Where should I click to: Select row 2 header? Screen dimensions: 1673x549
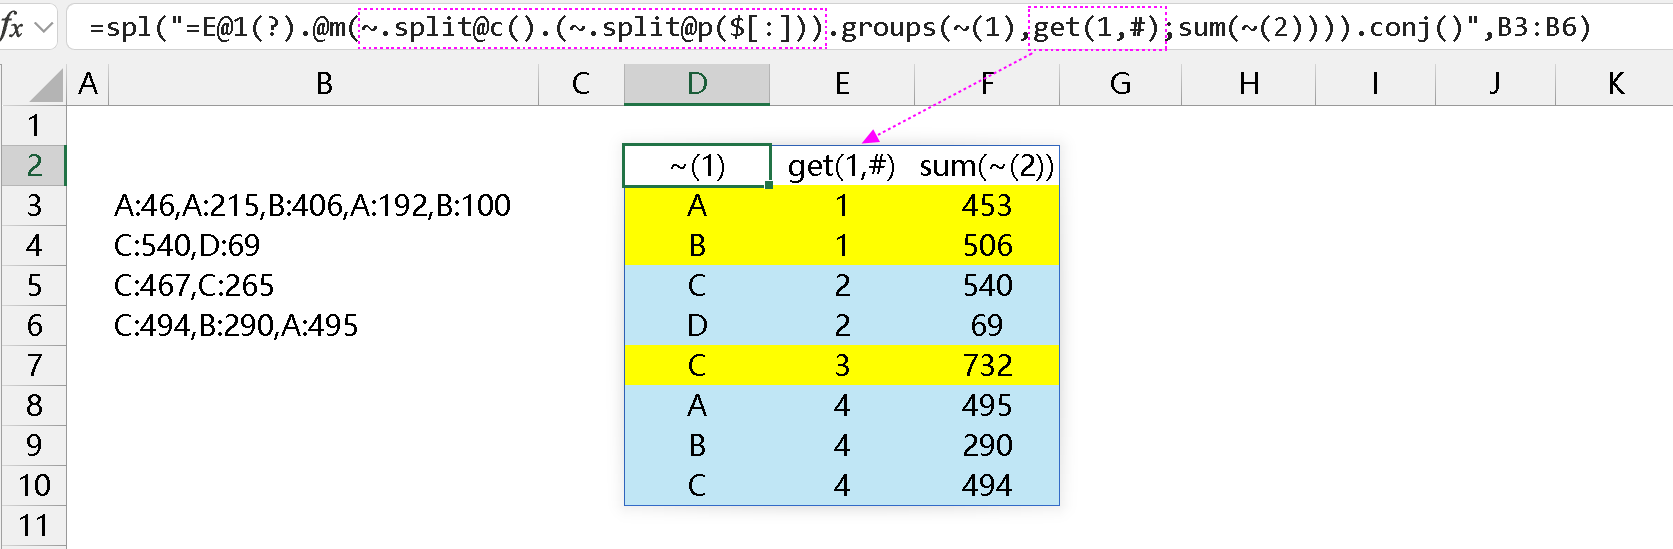coord(34,165)
